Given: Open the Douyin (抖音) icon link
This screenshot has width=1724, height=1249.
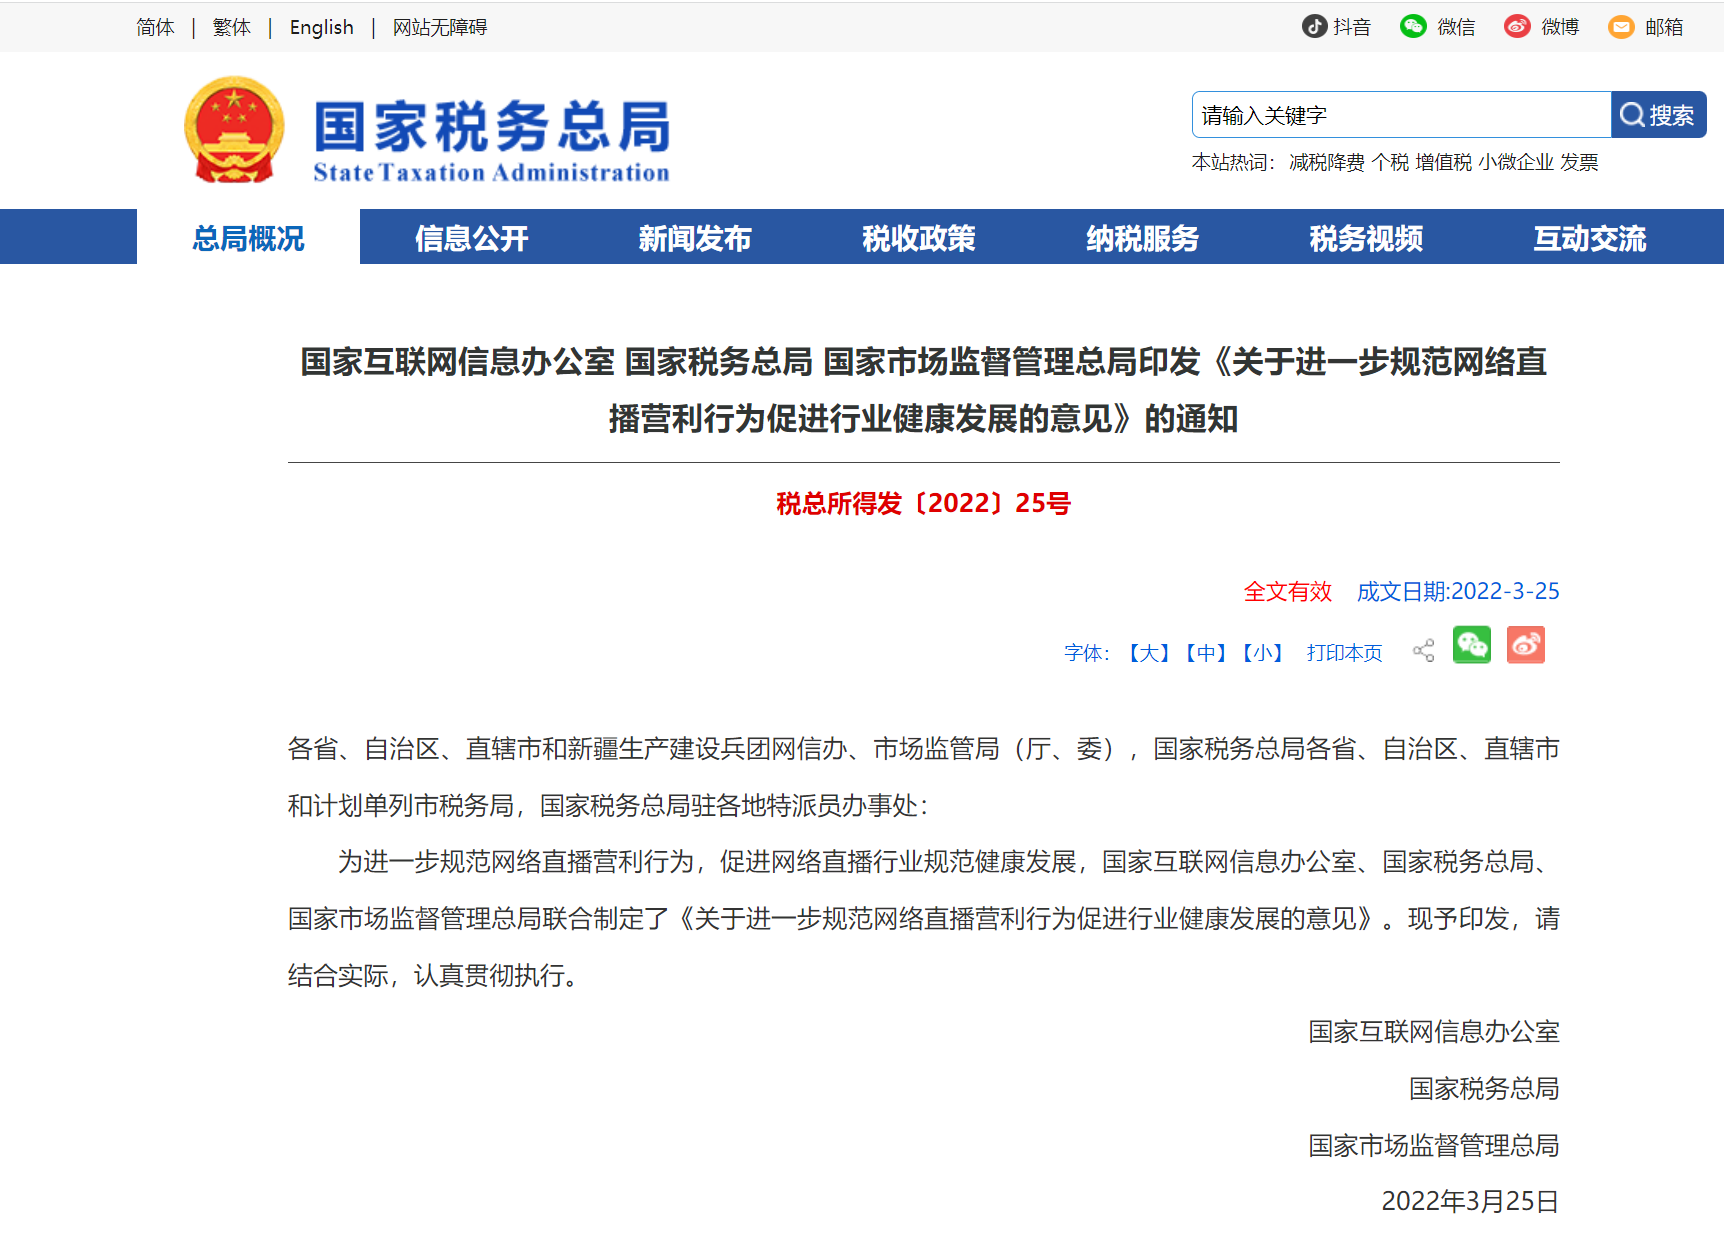Looking at the screenshot, I should (1314, 27).
